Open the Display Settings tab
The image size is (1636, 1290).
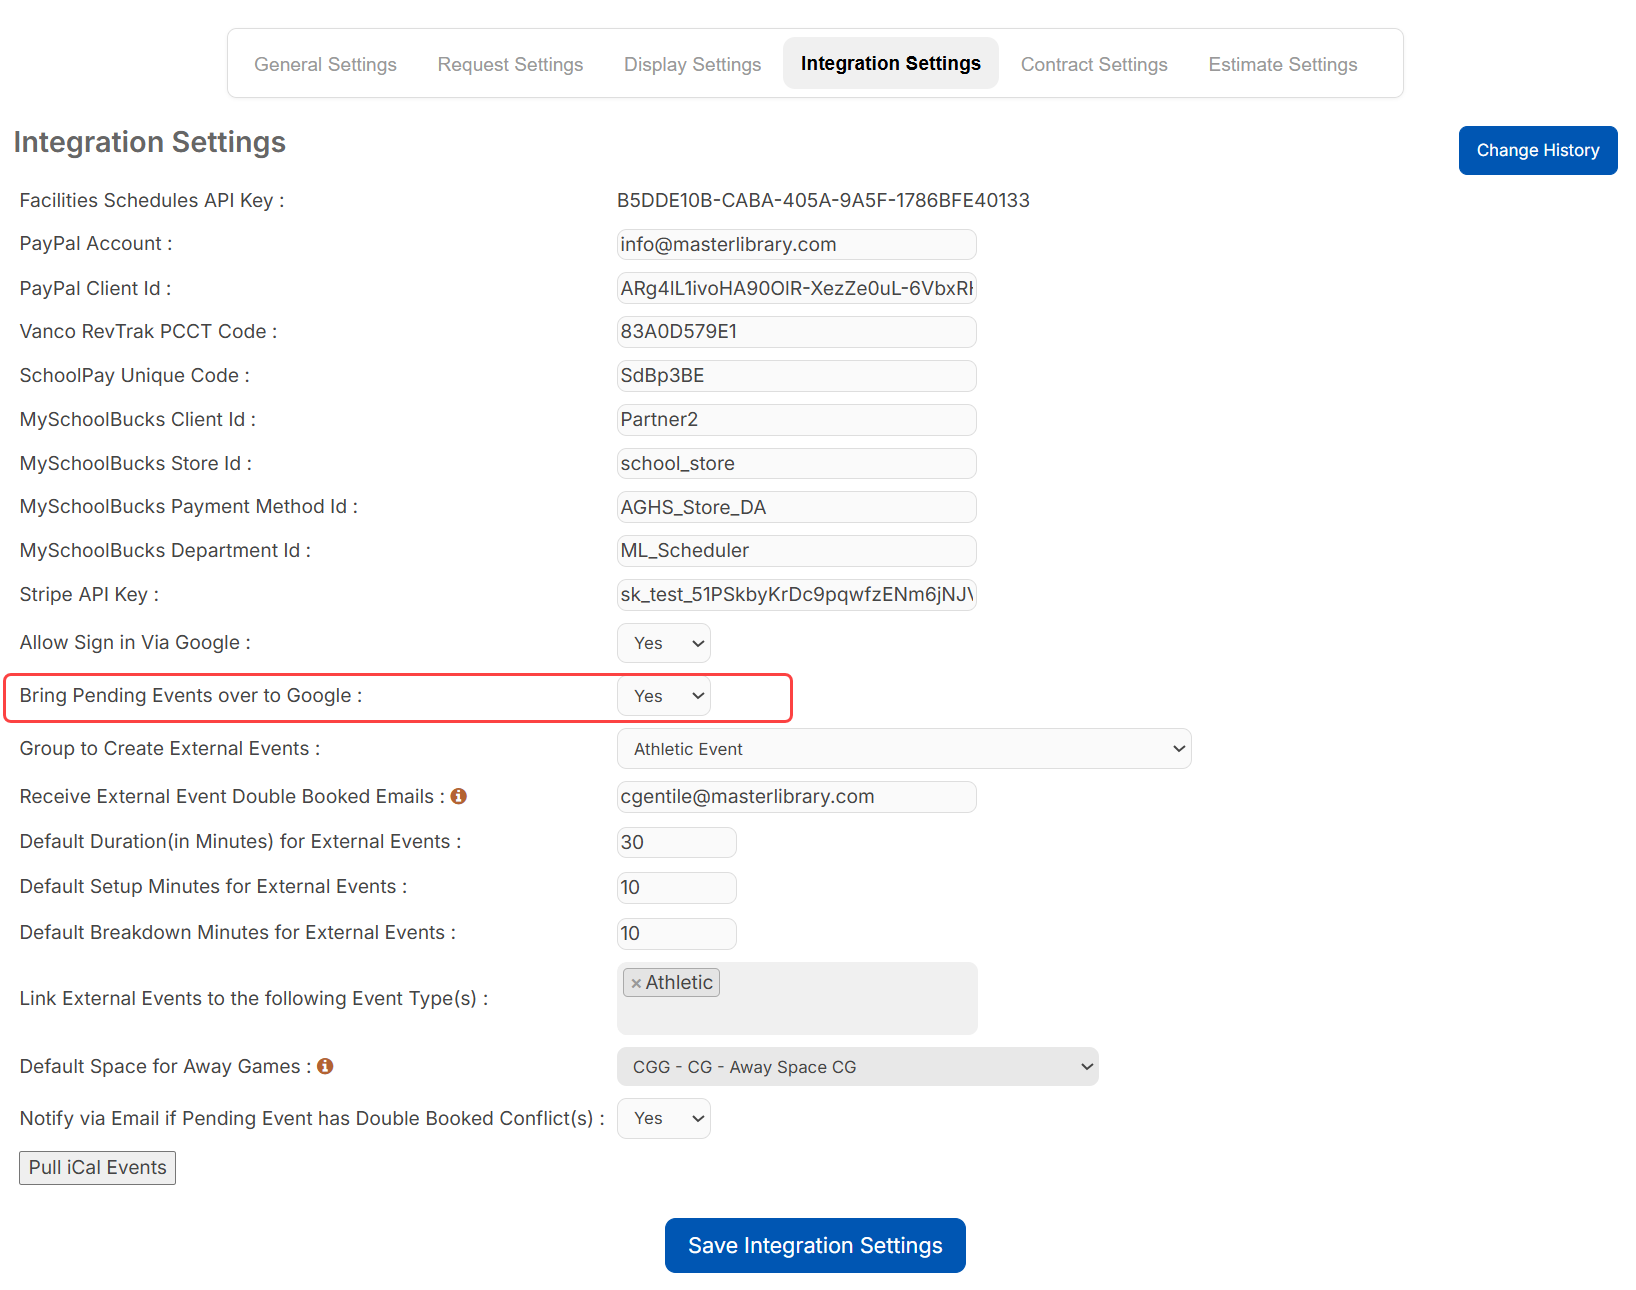[692, 63]
